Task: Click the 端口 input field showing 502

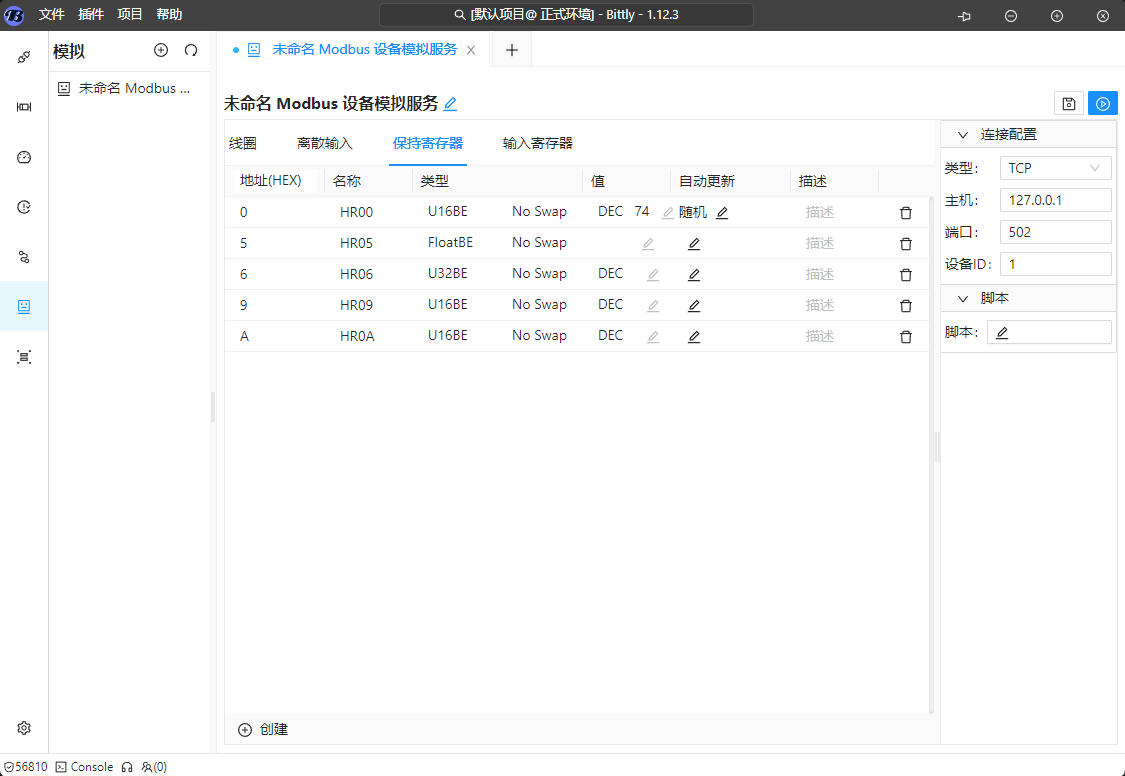Action: point(1055,232)
